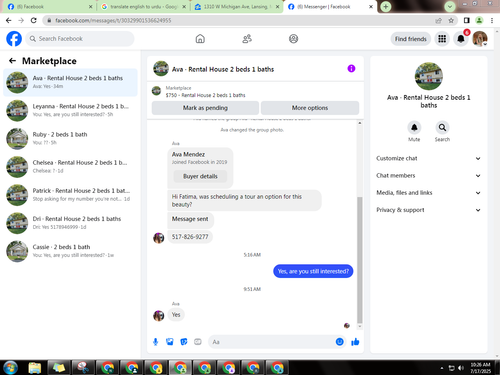Open the volume control in the system tray

coord(461,368)
